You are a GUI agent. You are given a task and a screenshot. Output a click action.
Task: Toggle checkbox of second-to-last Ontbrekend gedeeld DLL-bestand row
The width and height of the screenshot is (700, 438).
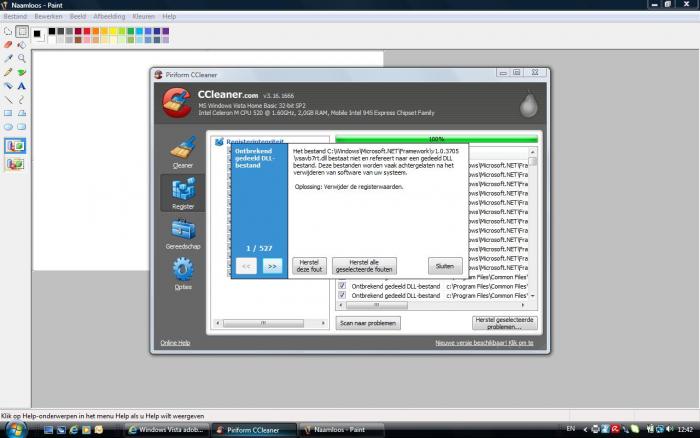[342, 286]
